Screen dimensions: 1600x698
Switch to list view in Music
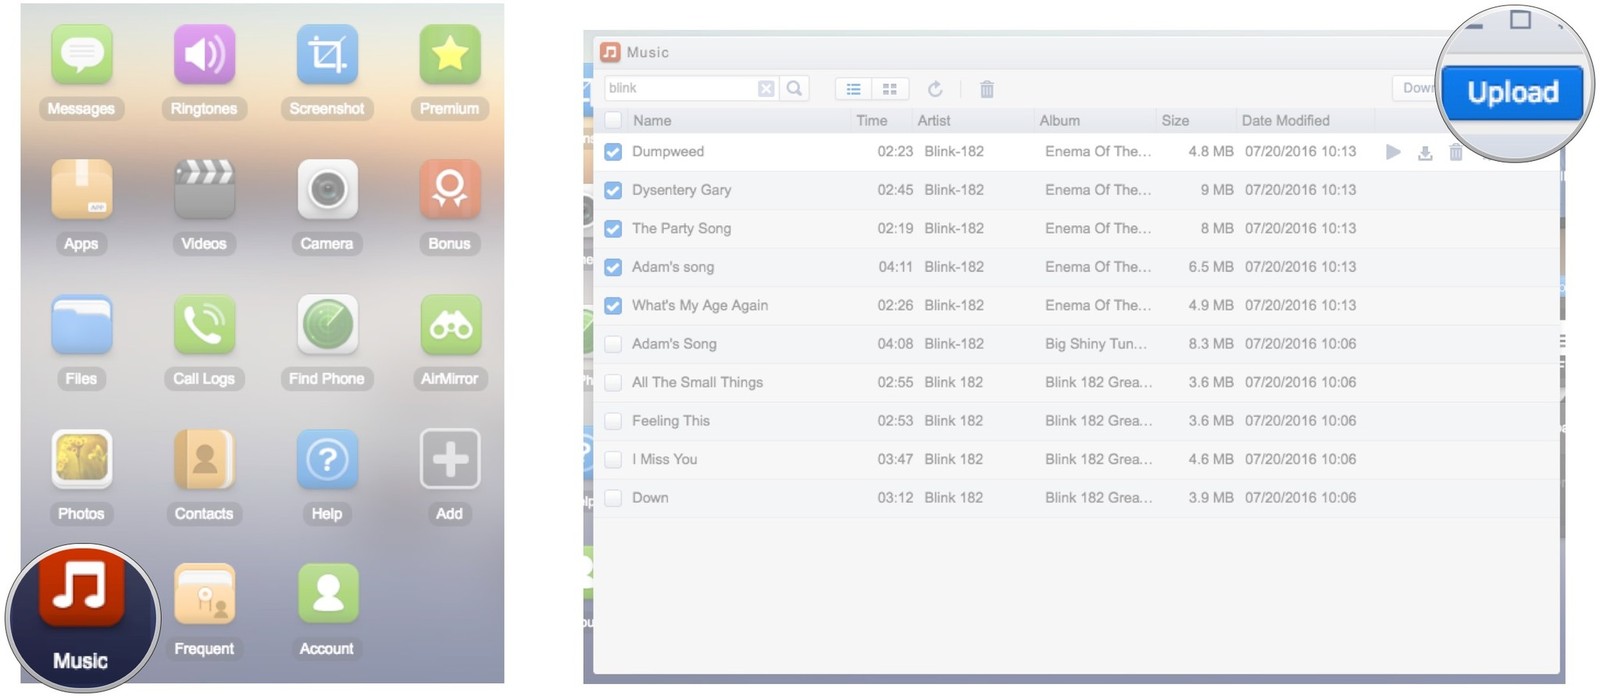click(x=853, y=89)
